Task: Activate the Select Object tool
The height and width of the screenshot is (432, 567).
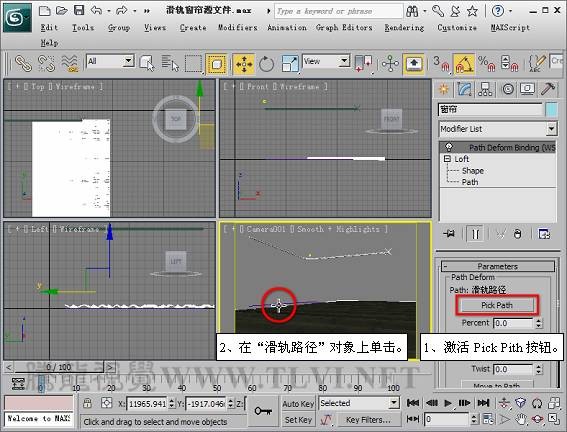Action: tap(147, 64)
